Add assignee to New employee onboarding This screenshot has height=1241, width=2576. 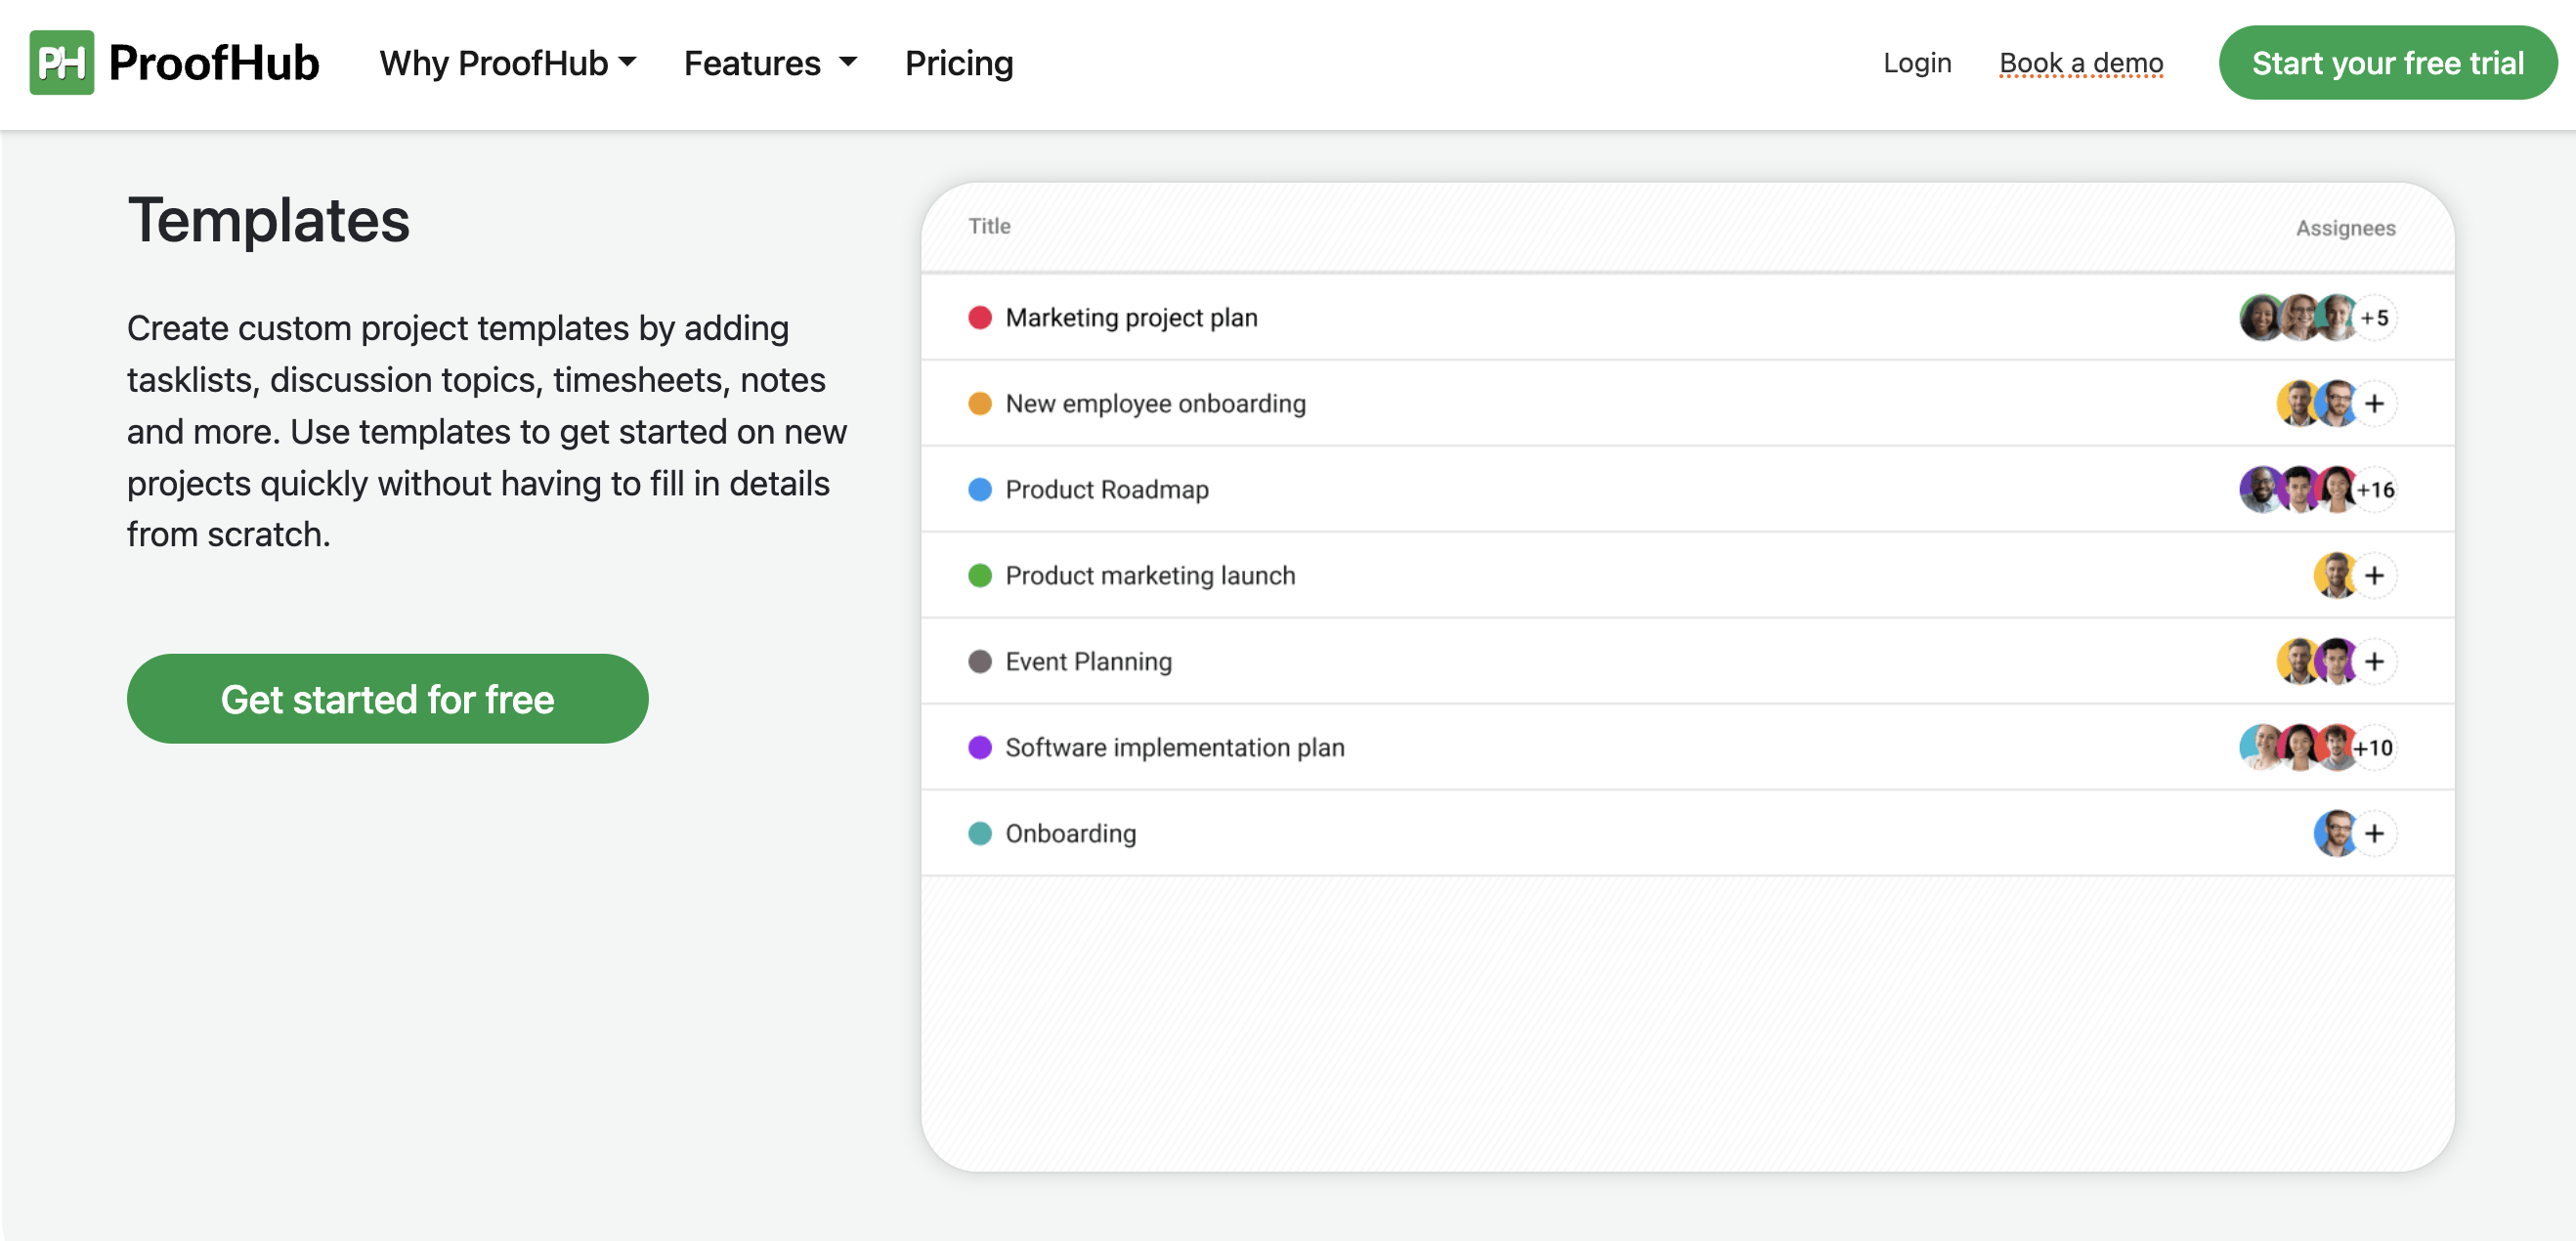[x=2374, y=404]
